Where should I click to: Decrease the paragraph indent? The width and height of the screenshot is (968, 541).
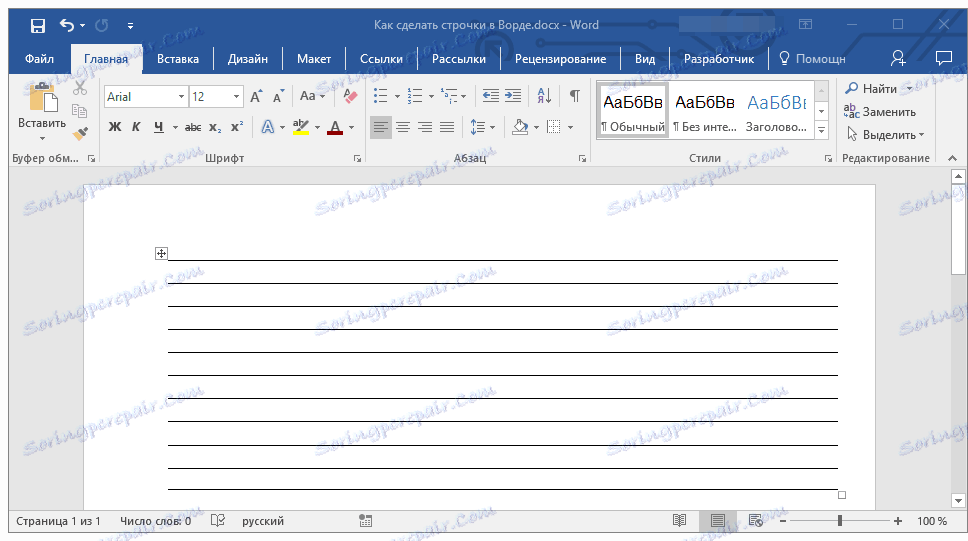click(491, 96)
